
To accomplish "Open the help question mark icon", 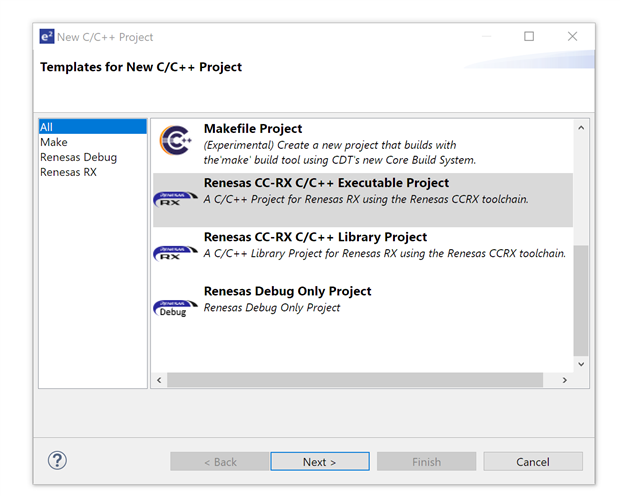I will 57,461.
